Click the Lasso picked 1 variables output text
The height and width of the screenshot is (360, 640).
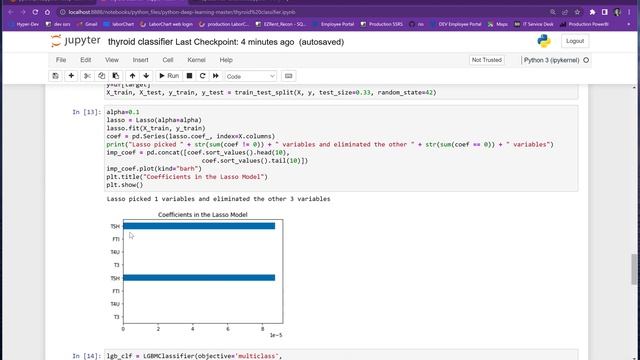click(218, 199)
